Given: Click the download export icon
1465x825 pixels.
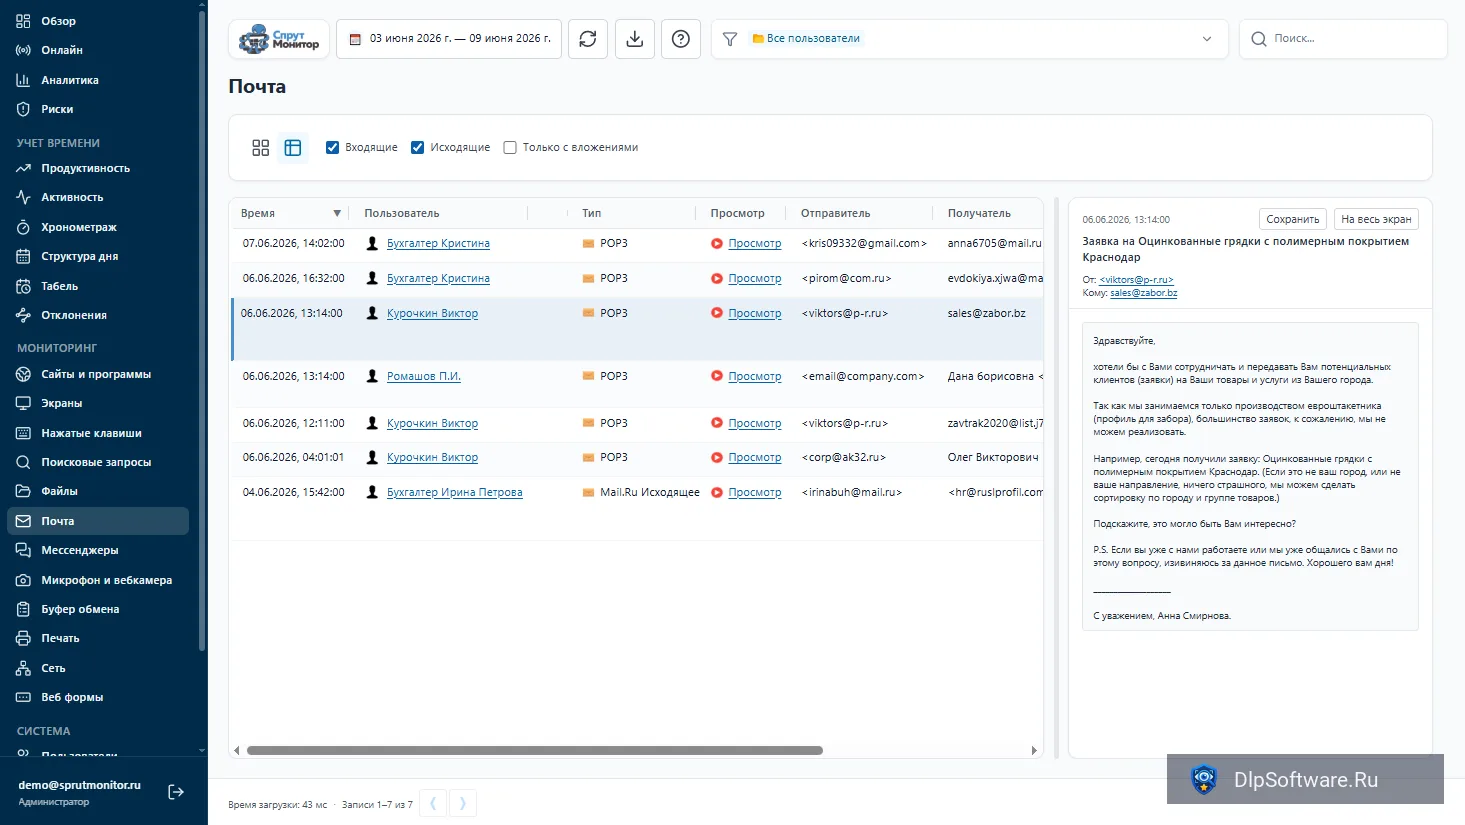Looking at the screenshot, I should coord(634,39).
